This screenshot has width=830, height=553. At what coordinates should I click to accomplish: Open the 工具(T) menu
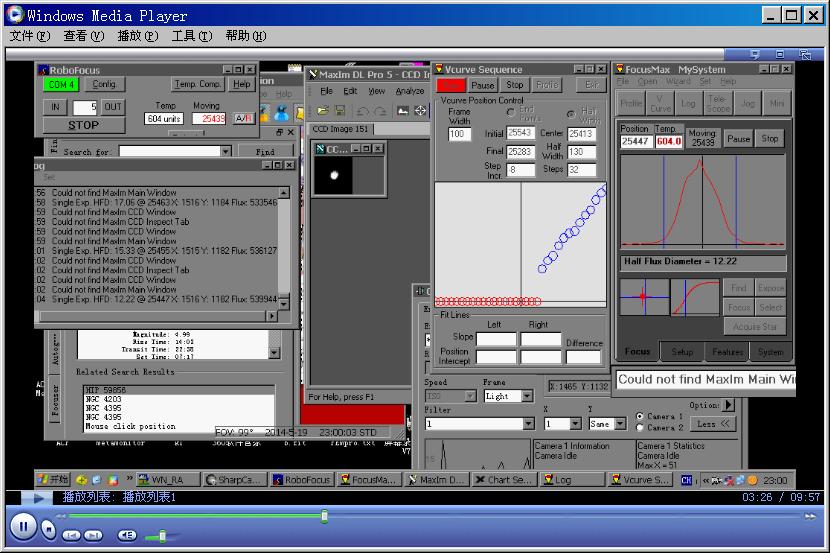click(x=192, y=36)
